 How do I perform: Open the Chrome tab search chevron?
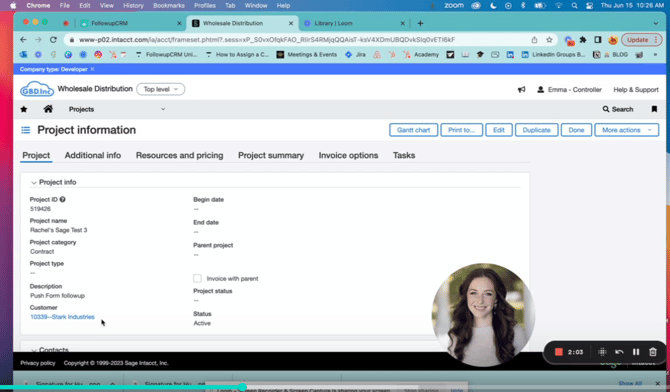tap(655, 24)
